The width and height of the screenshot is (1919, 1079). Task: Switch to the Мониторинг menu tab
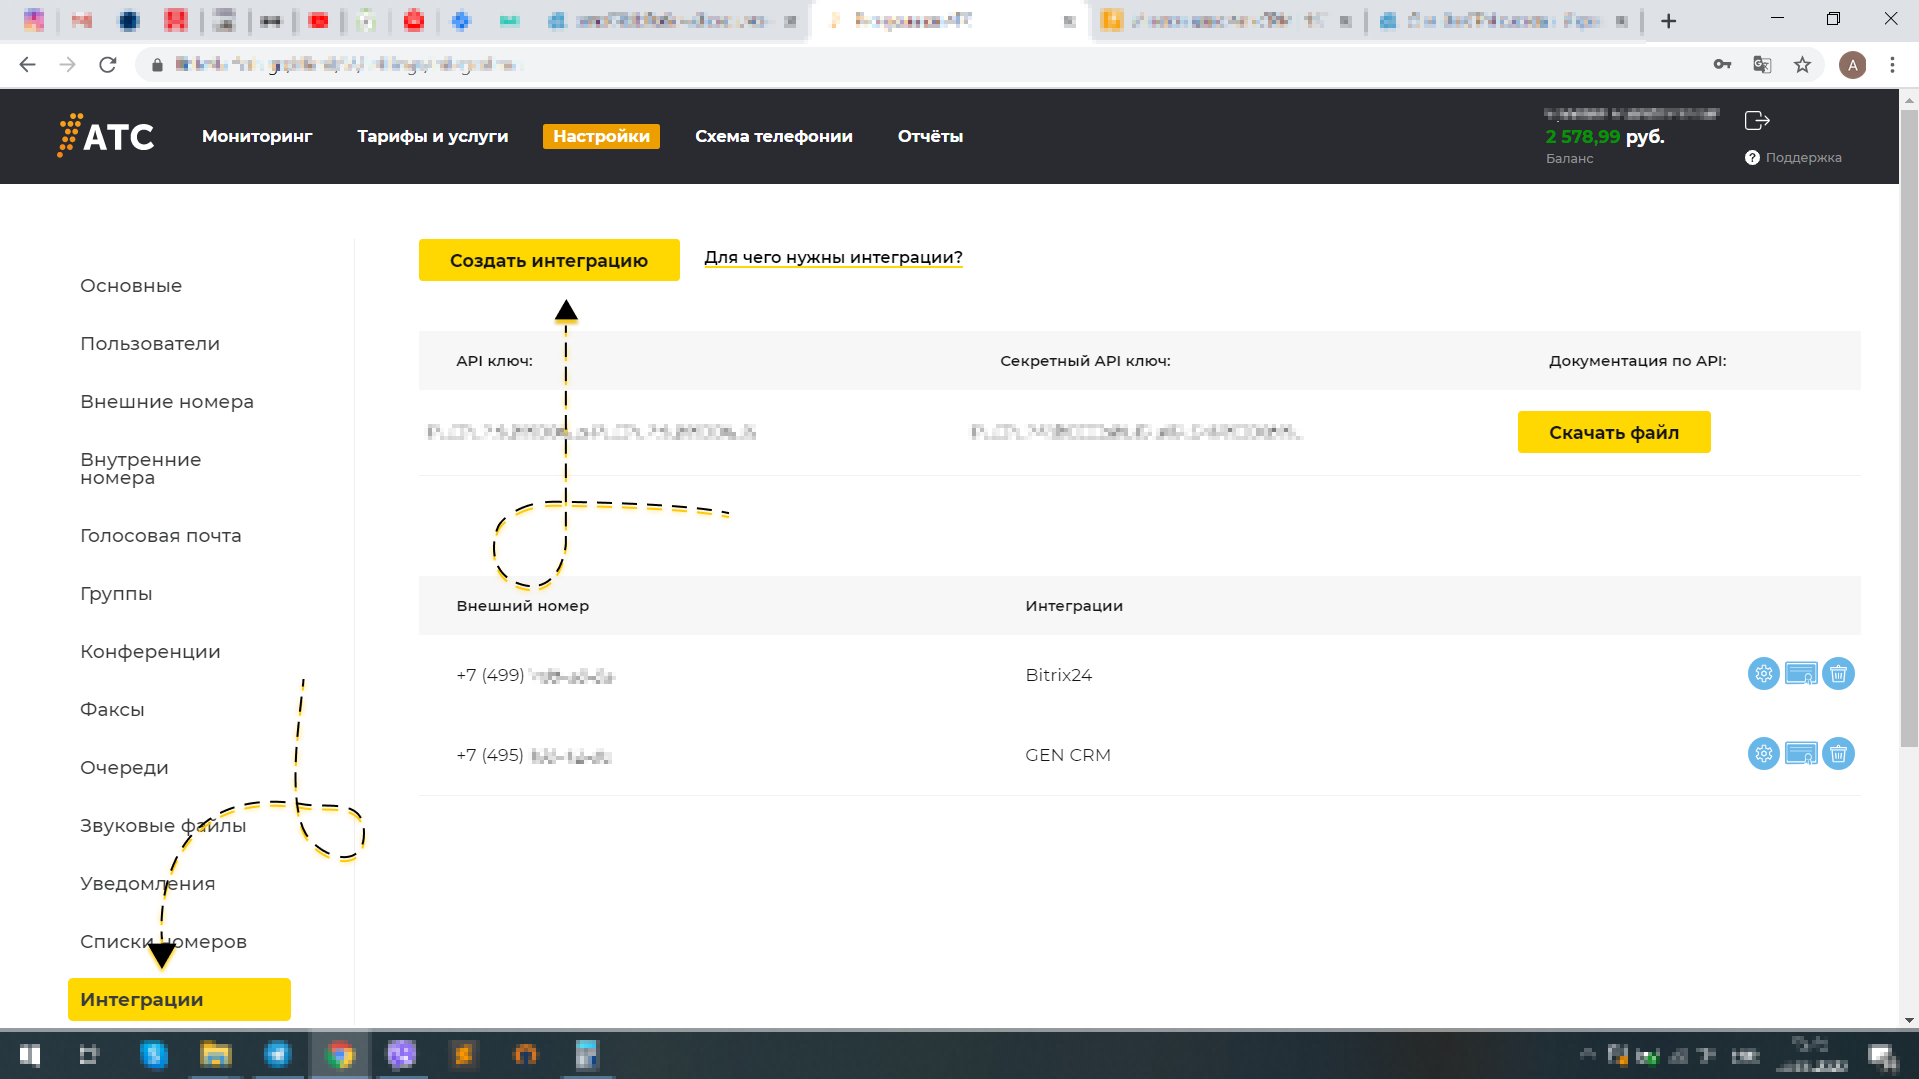[x=257, y=136]
